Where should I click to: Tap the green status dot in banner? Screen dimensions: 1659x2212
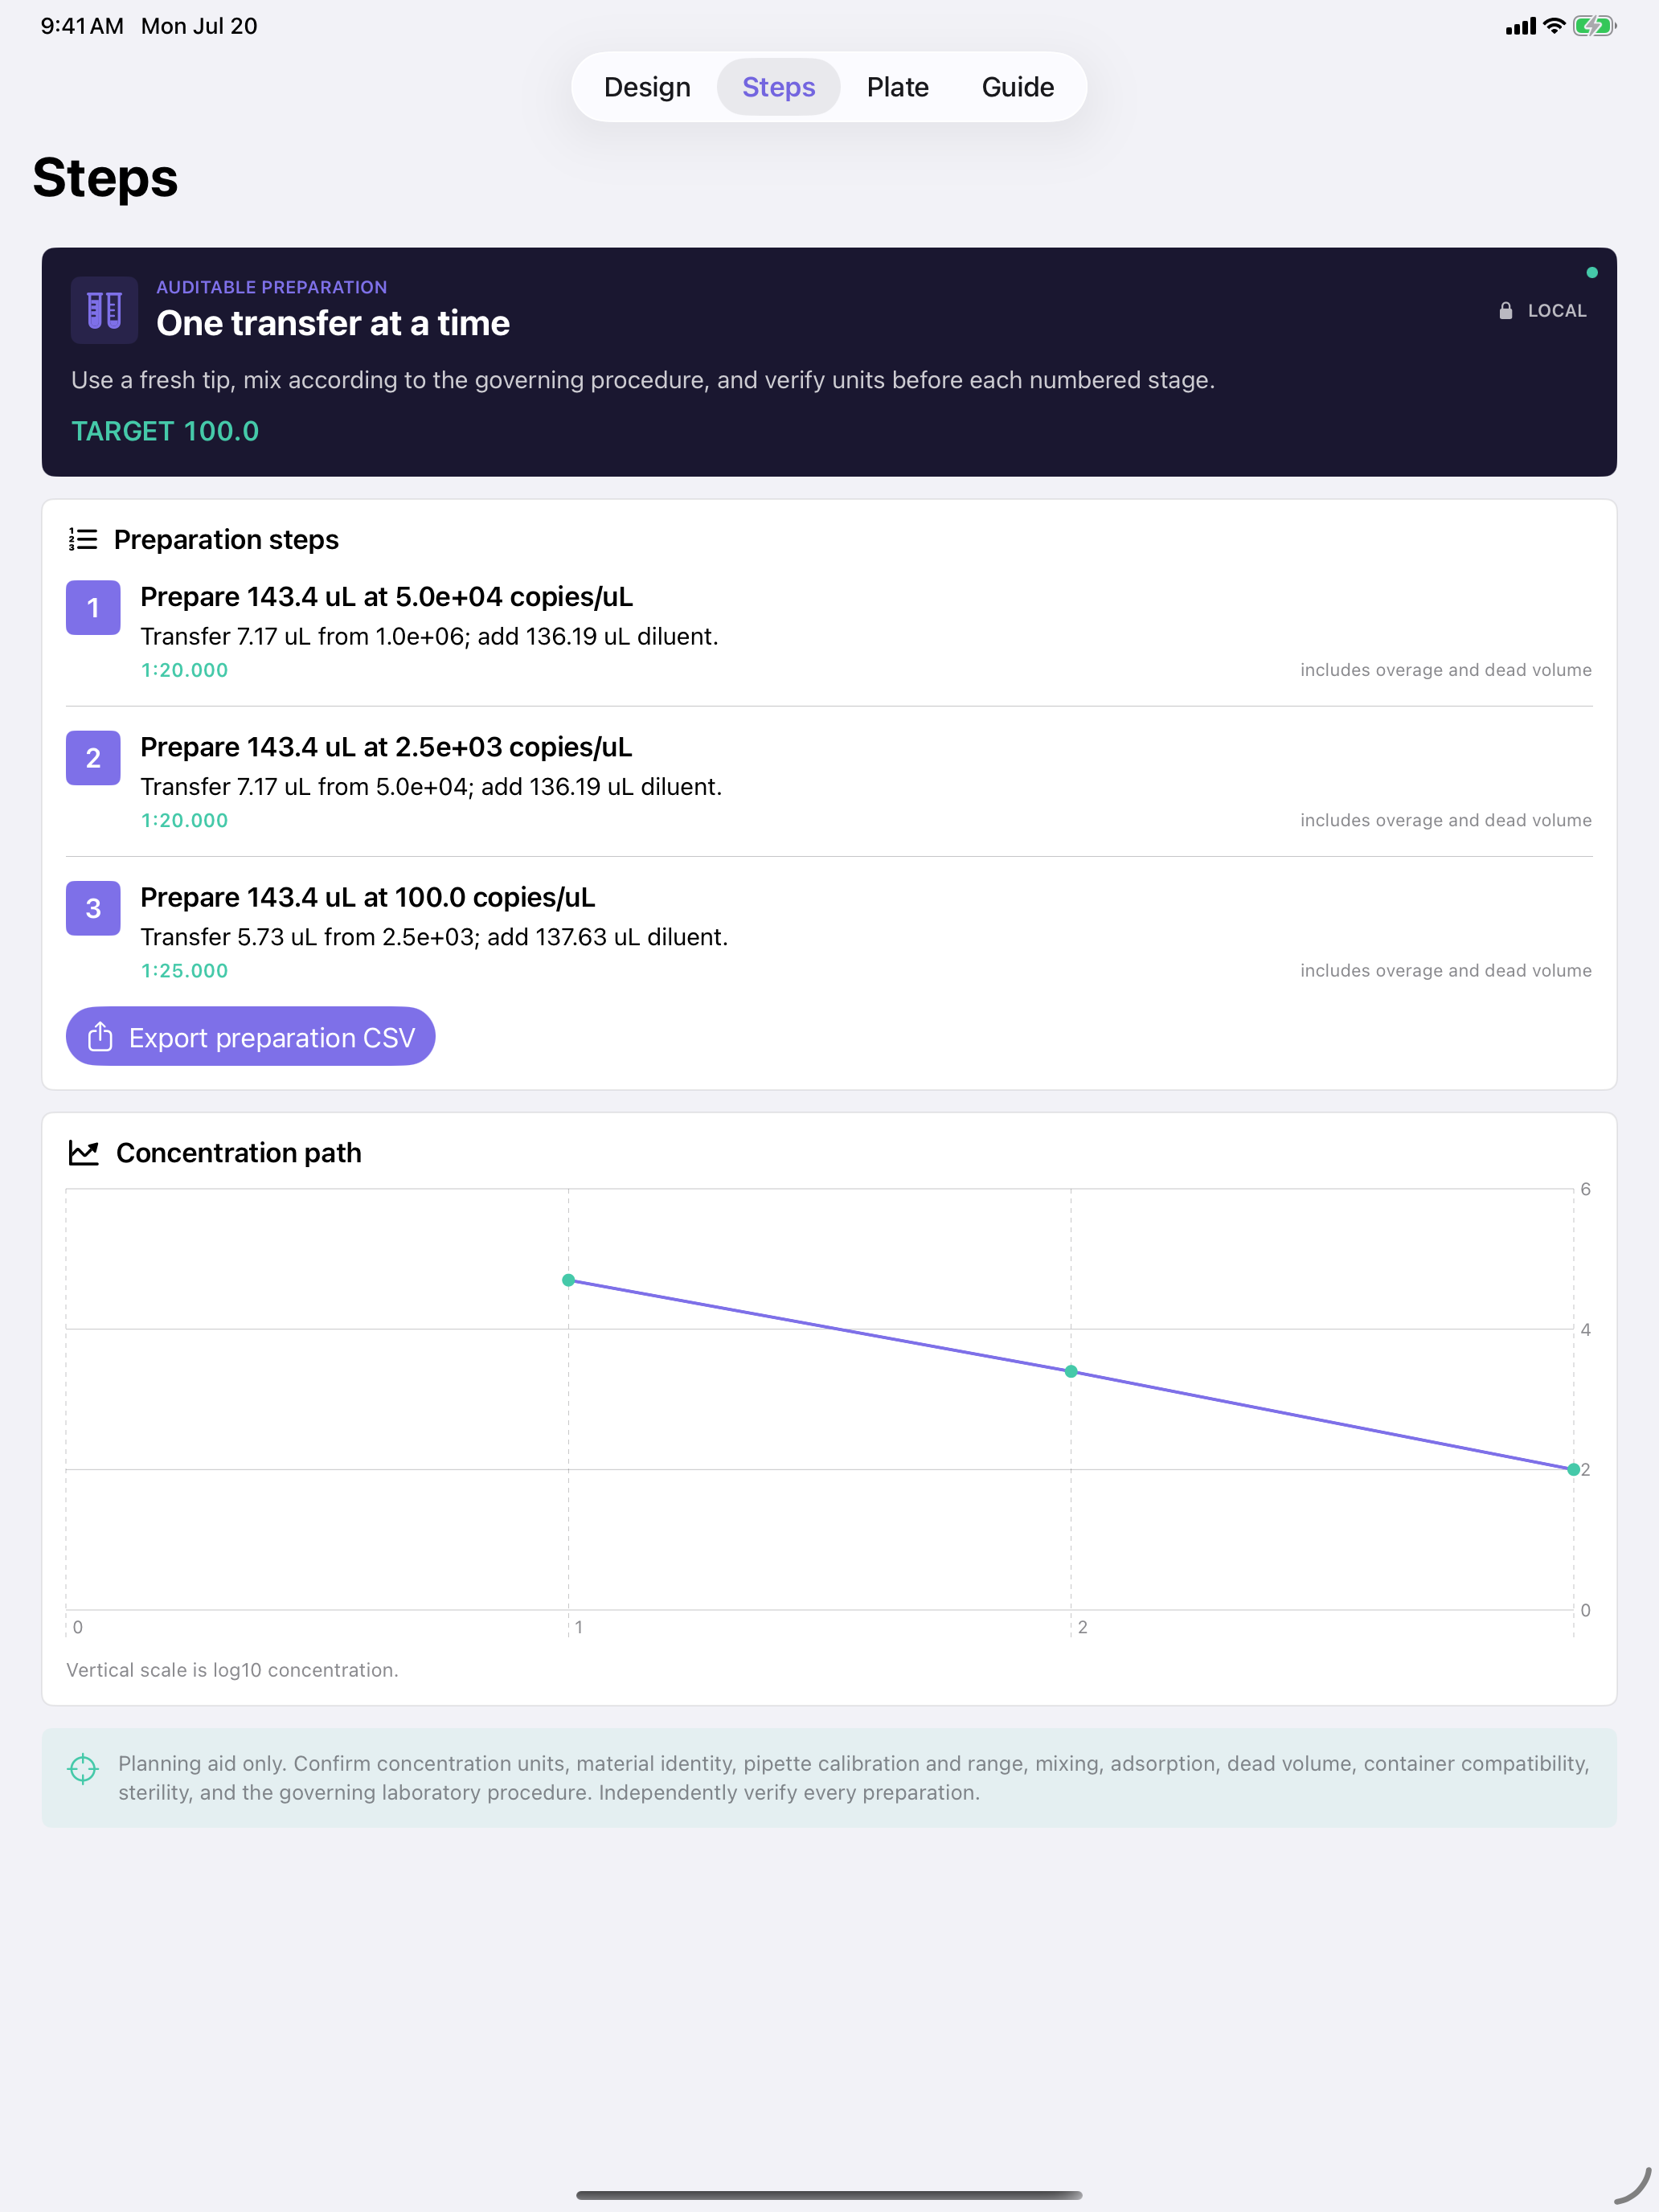(x=1591, y=272)
